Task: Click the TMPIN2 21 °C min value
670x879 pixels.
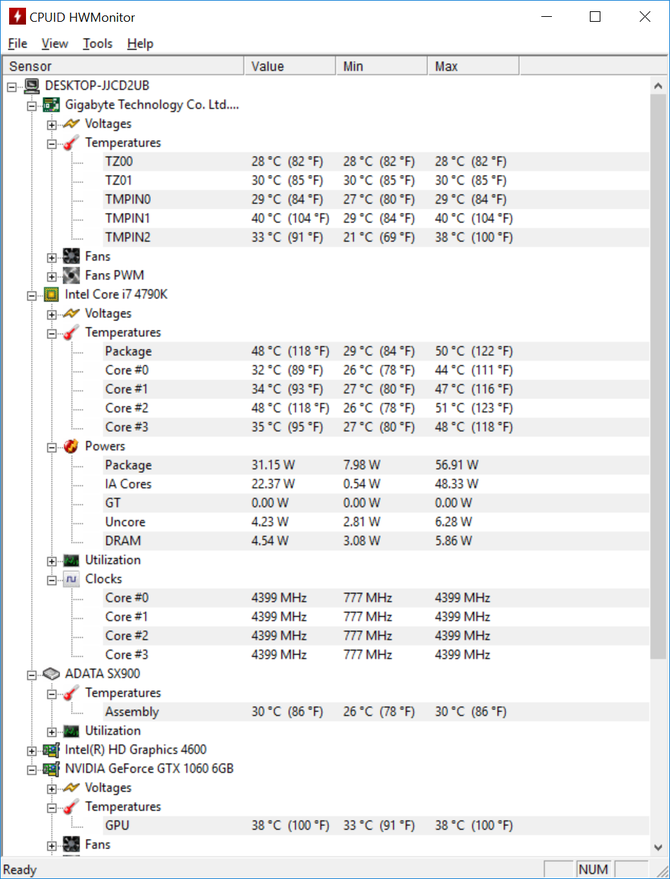Action: (x=379, y=238)
